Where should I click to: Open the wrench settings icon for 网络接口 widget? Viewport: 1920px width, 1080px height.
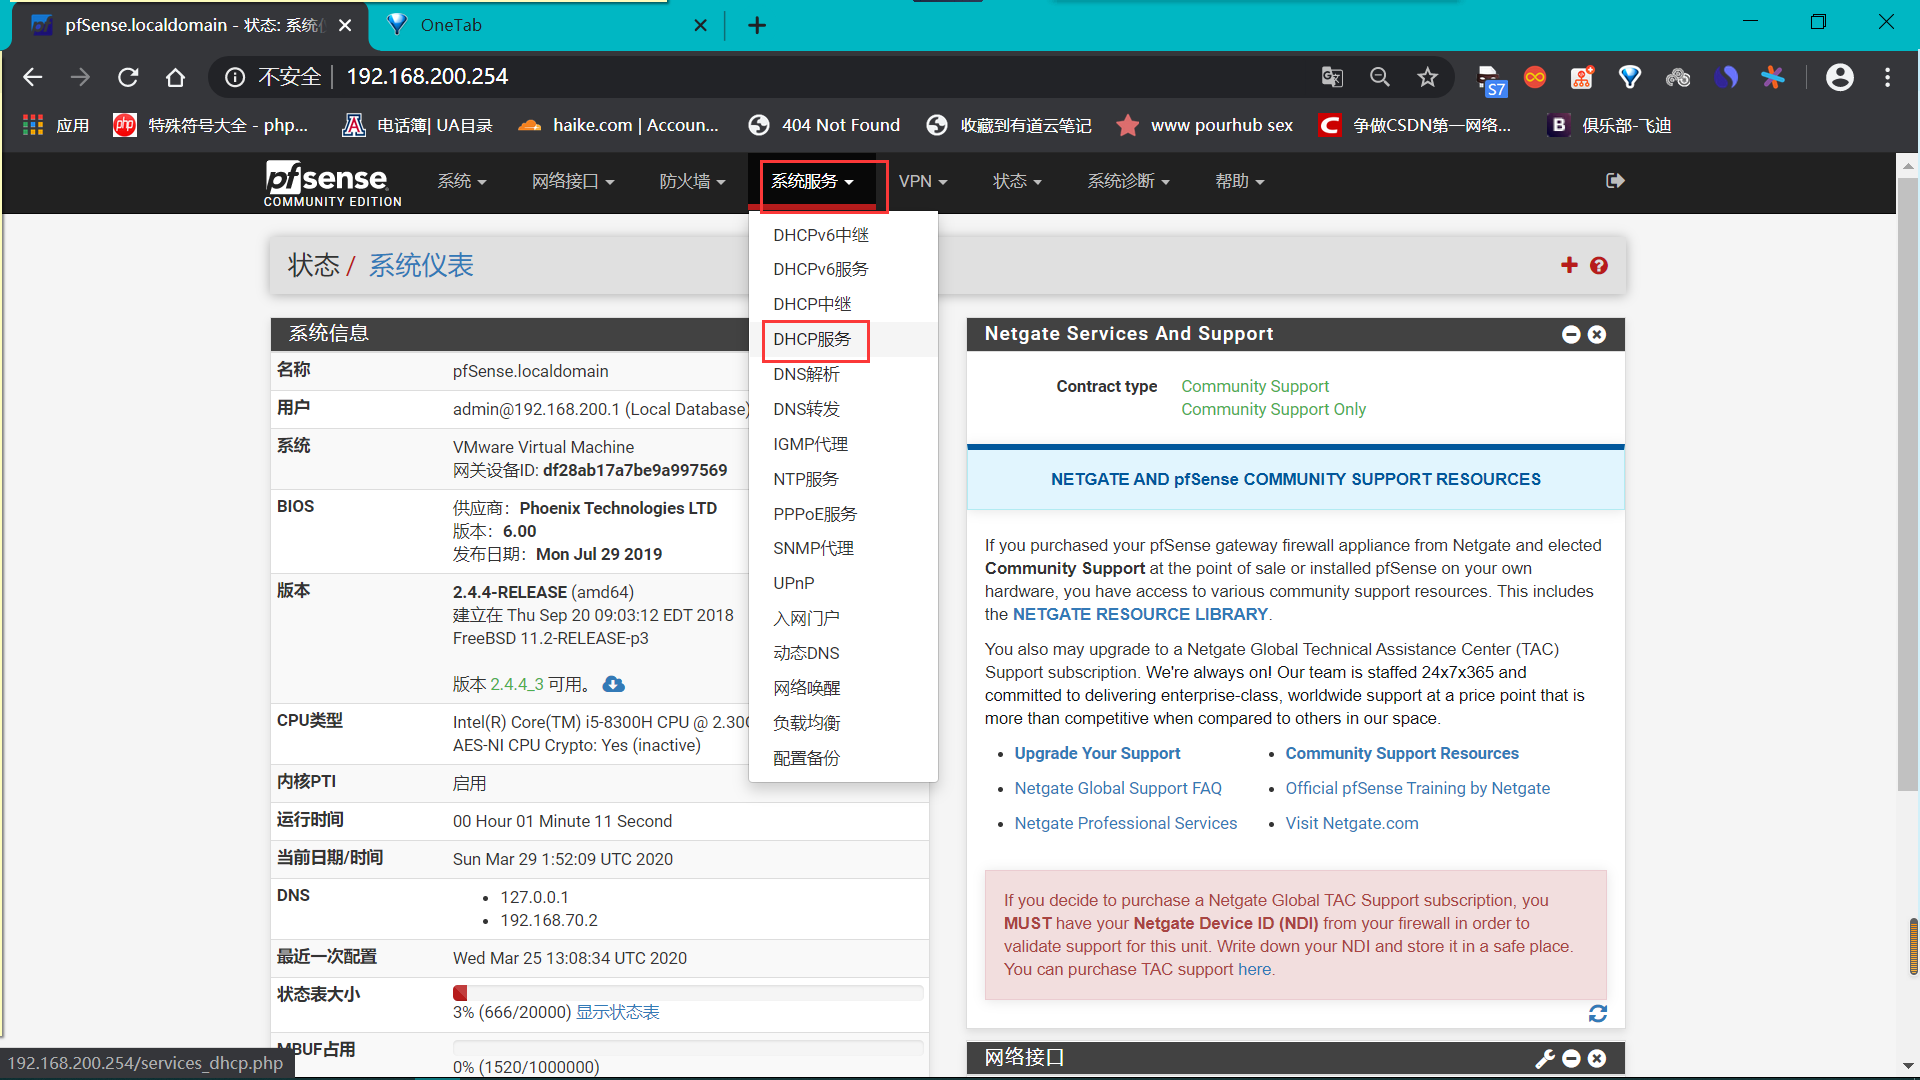pyautogui.click(x=1544, y=1058)
